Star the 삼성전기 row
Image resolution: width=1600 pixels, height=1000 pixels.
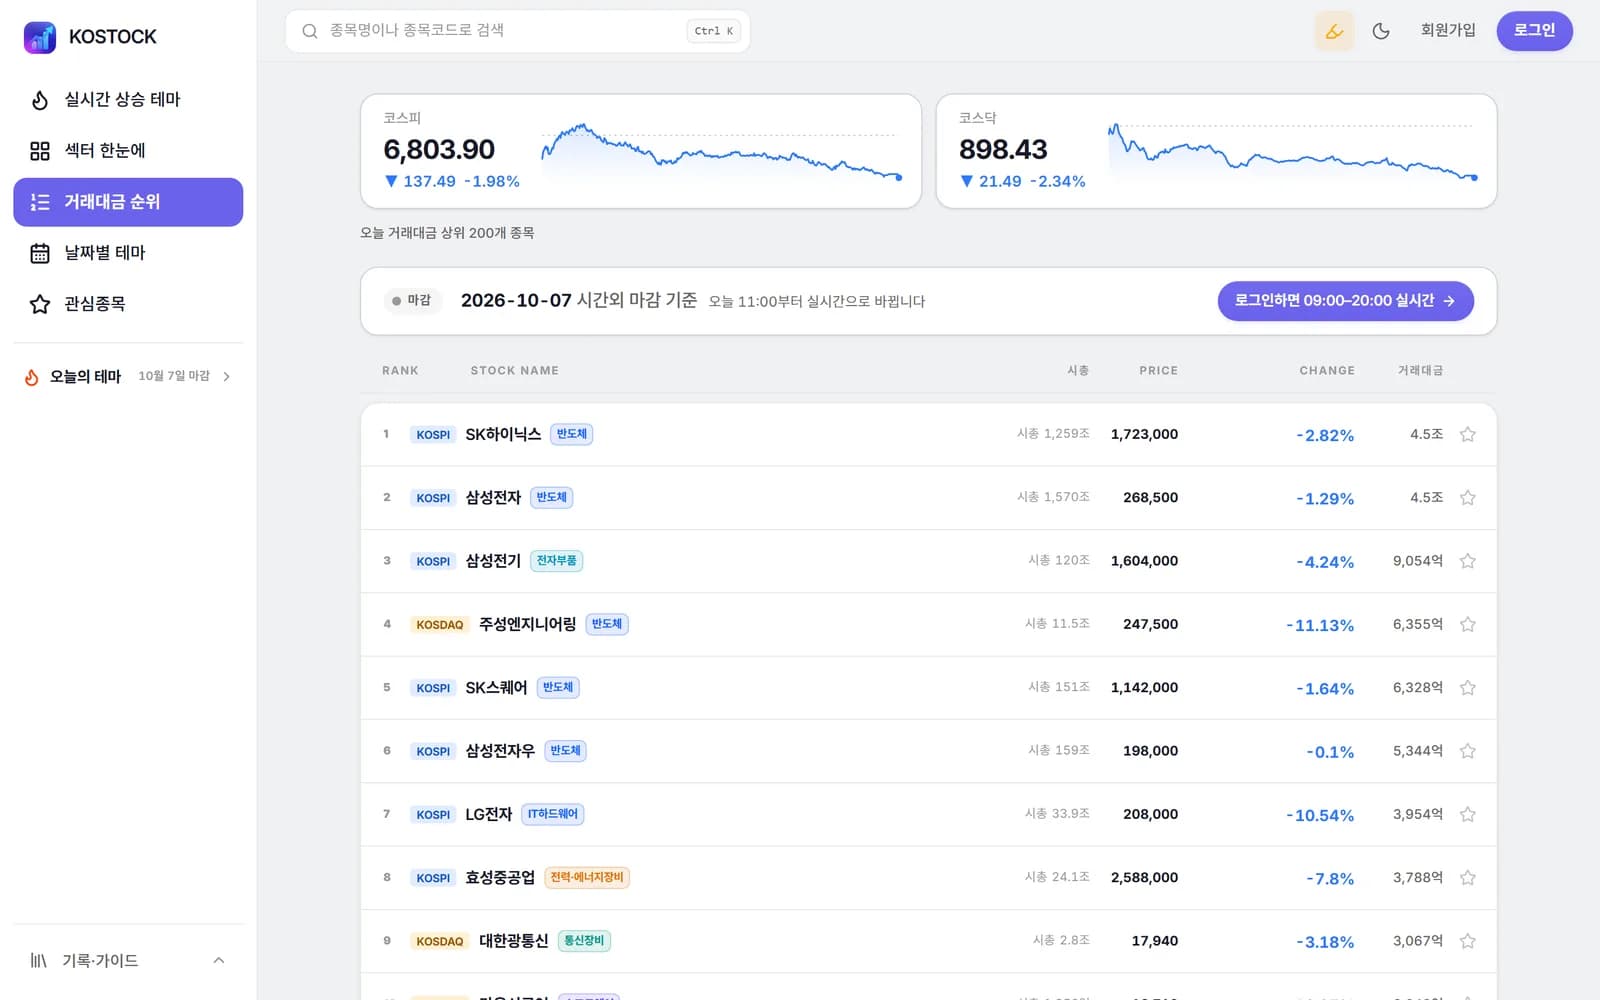(1468, 561)
